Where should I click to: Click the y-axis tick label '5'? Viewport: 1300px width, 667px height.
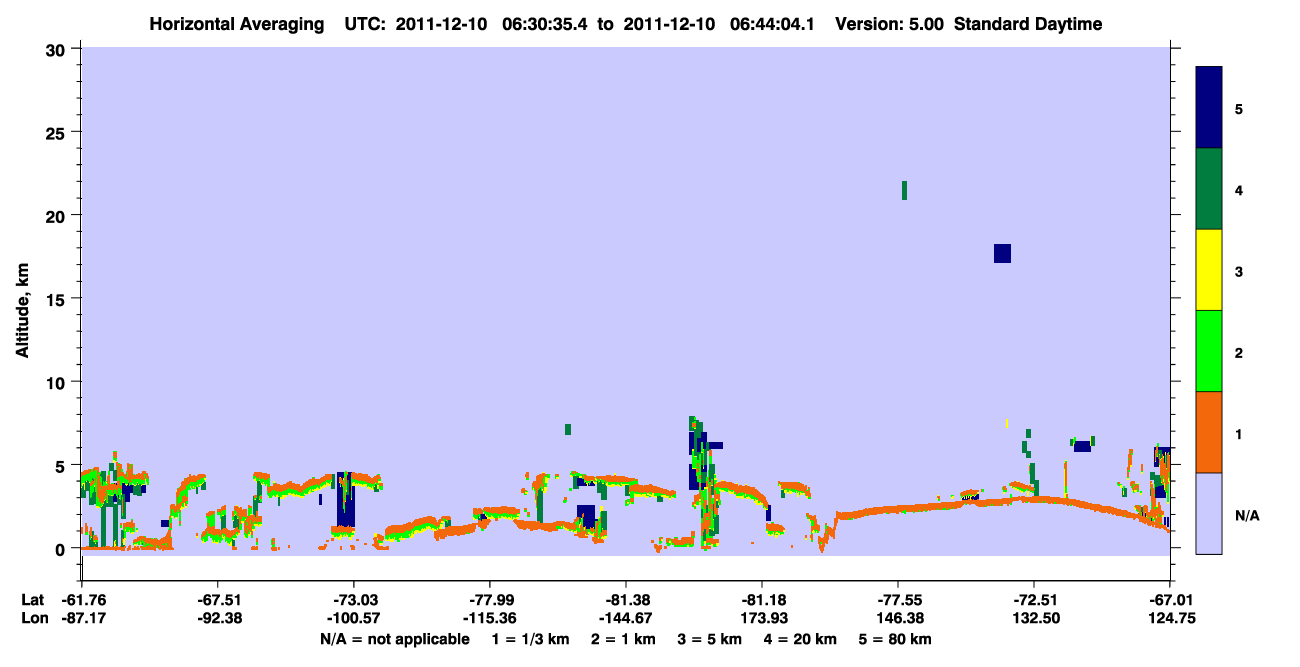62,465
